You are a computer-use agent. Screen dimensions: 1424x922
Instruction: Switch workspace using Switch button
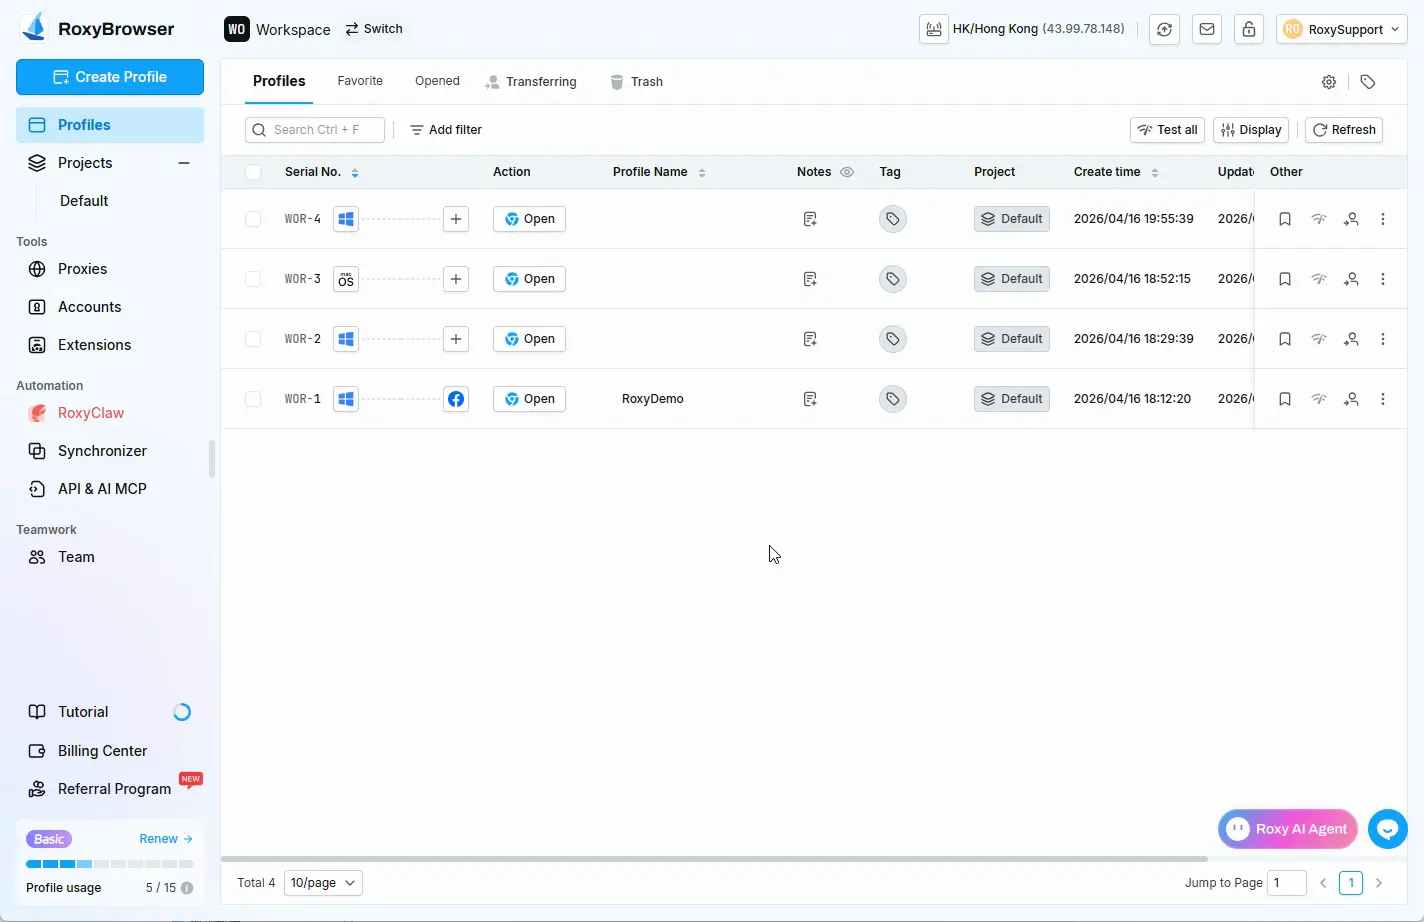click(374, 29)
